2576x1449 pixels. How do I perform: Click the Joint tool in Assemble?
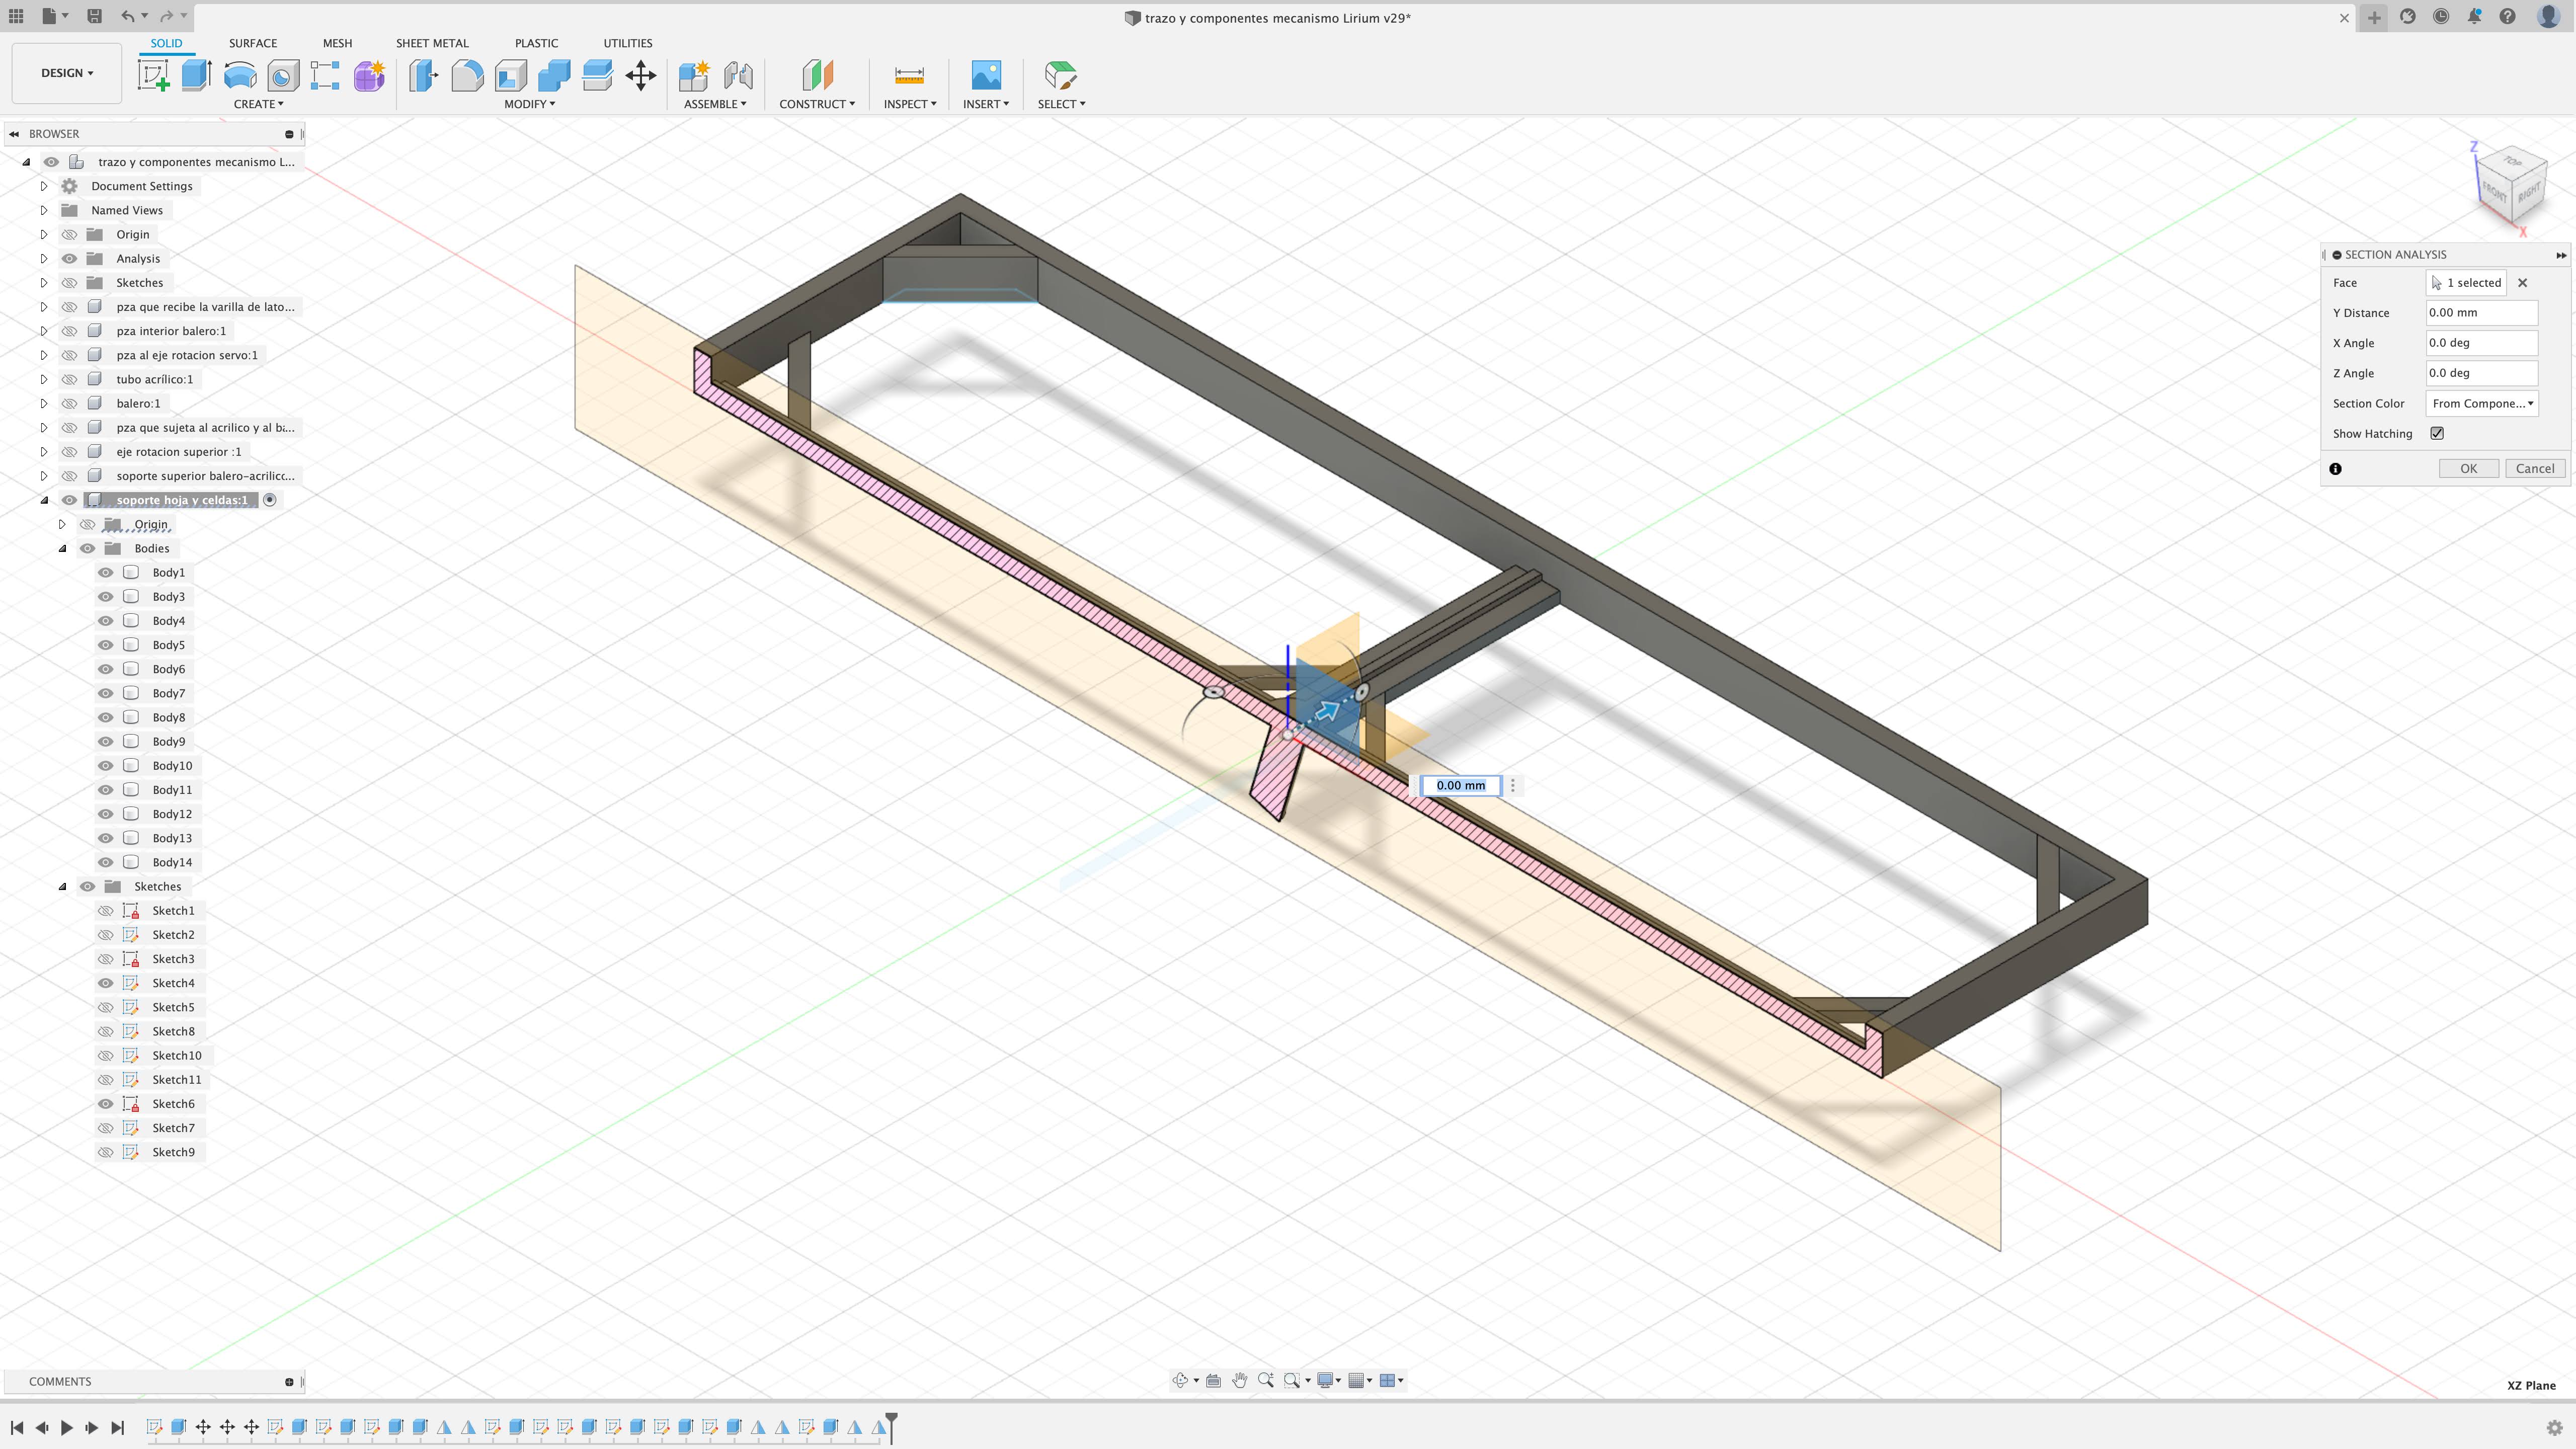[x=738, y=76]
